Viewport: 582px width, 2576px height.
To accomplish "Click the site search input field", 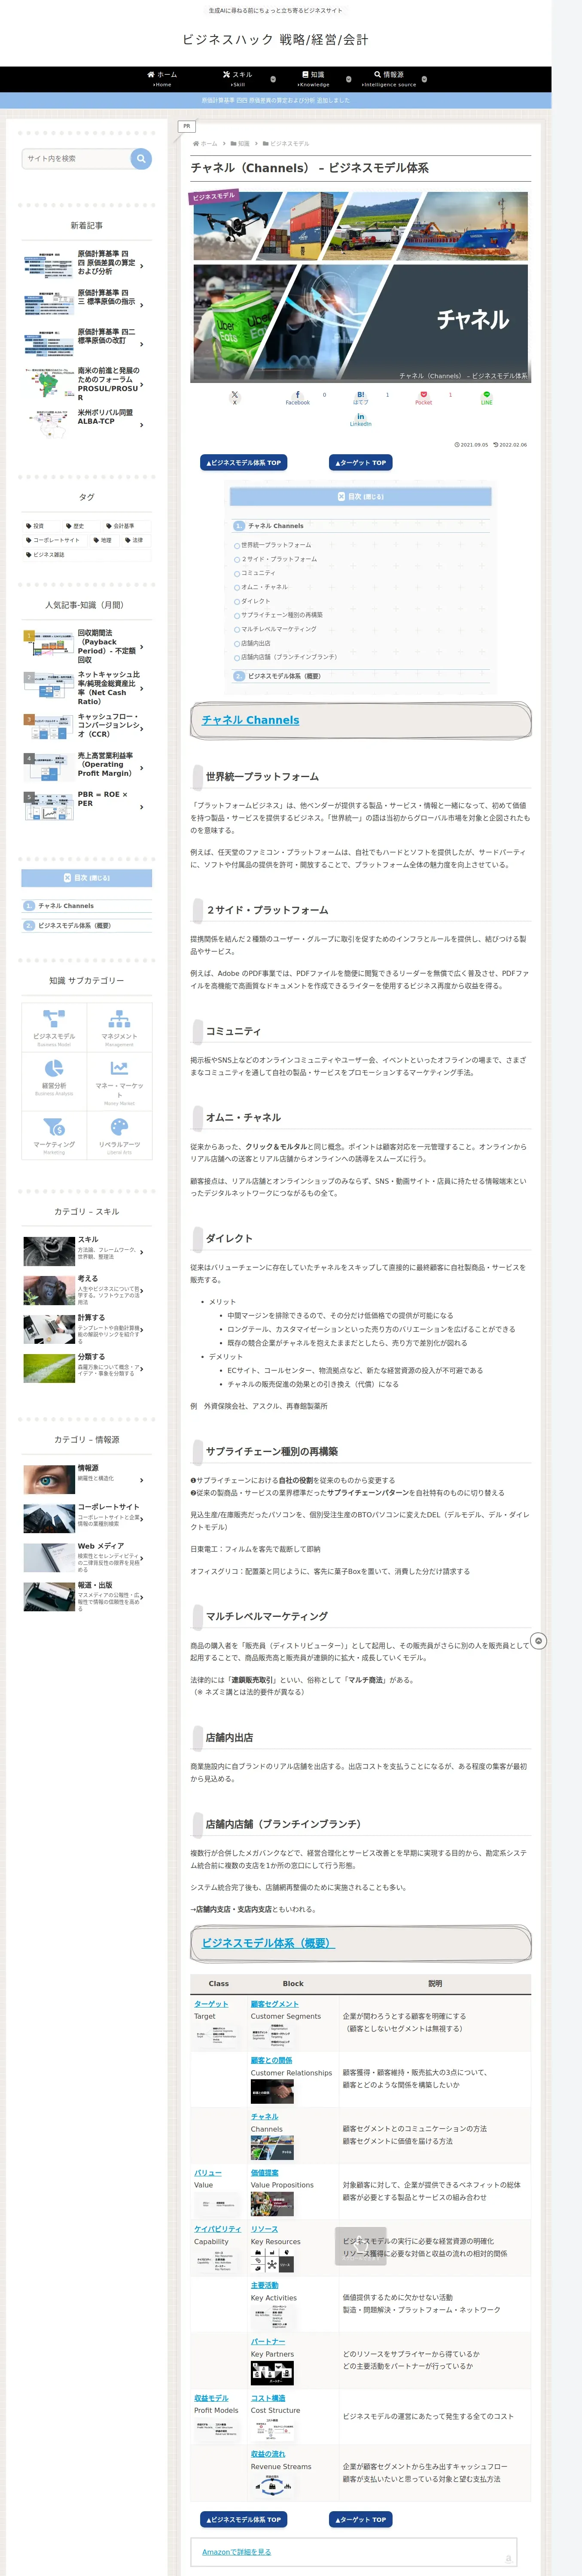I will pos(76,158).
